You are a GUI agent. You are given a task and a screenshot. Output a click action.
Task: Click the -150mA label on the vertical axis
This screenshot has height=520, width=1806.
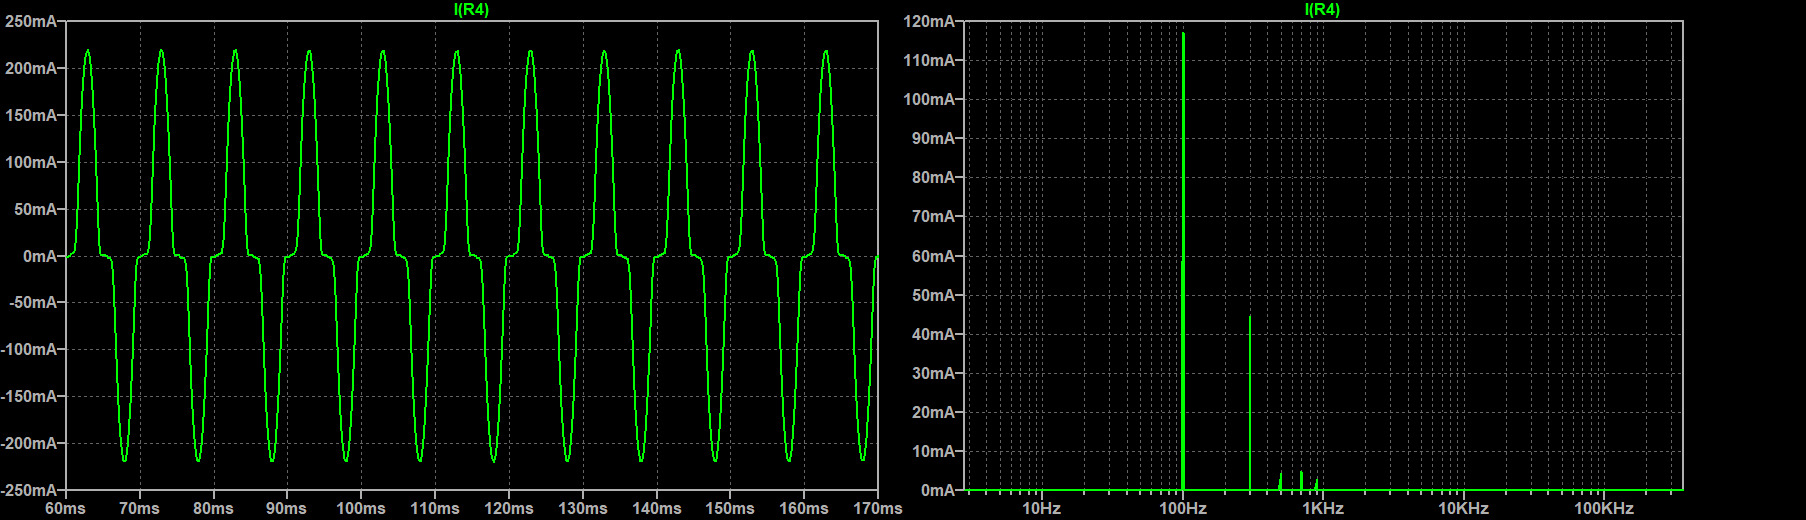point(29,396)
